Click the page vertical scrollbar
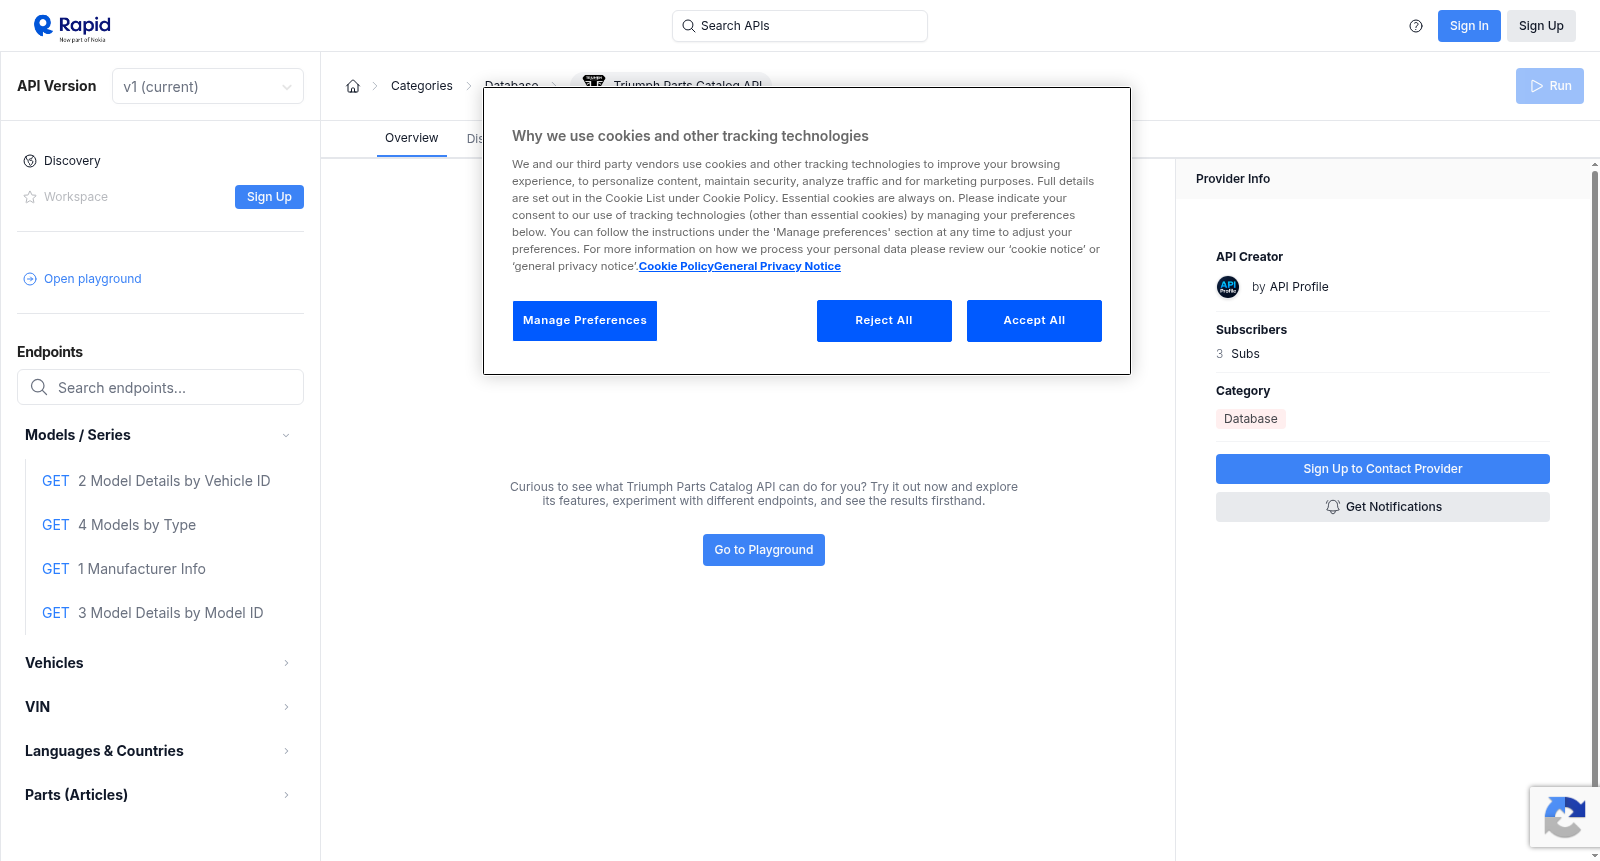1600x861 pixels. point(1595,480)
